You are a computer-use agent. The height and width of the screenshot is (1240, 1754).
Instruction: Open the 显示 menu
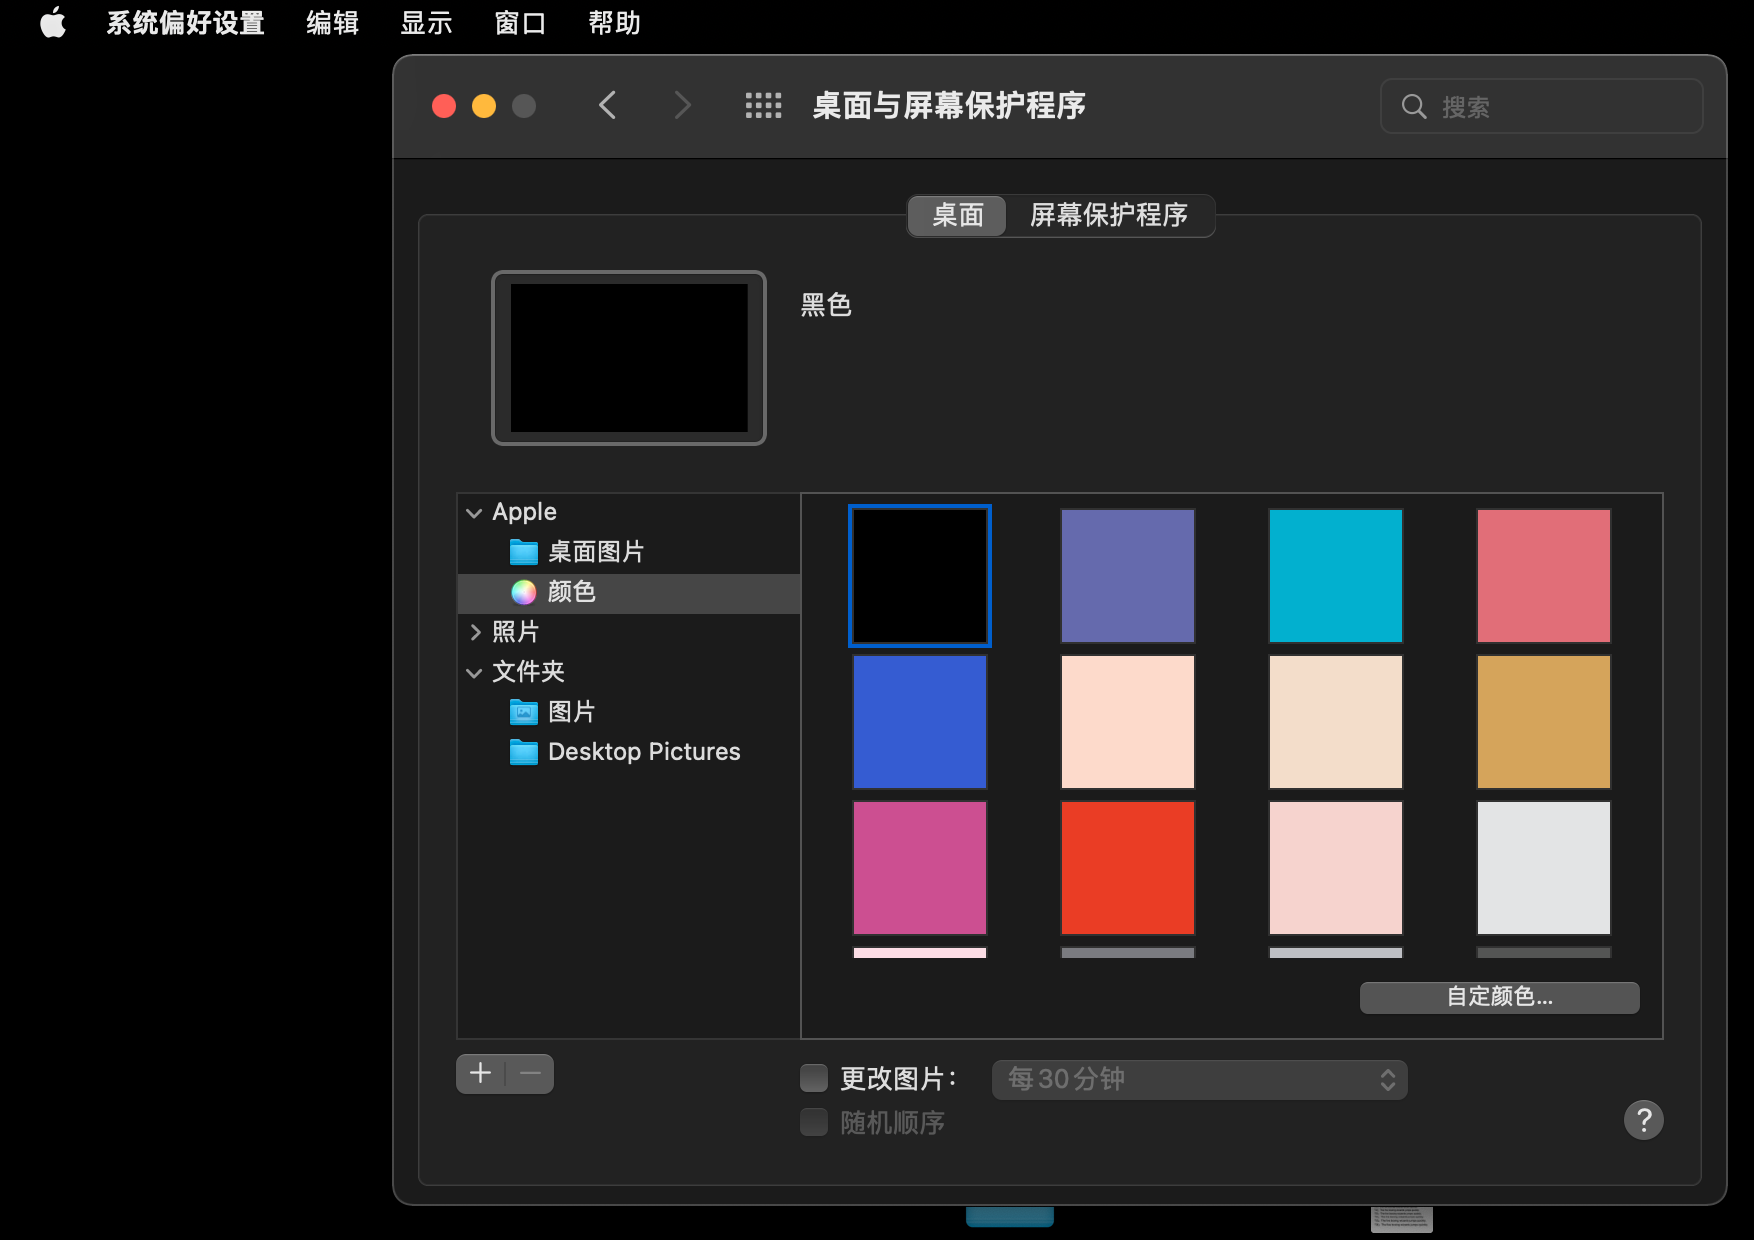(426, 22)
